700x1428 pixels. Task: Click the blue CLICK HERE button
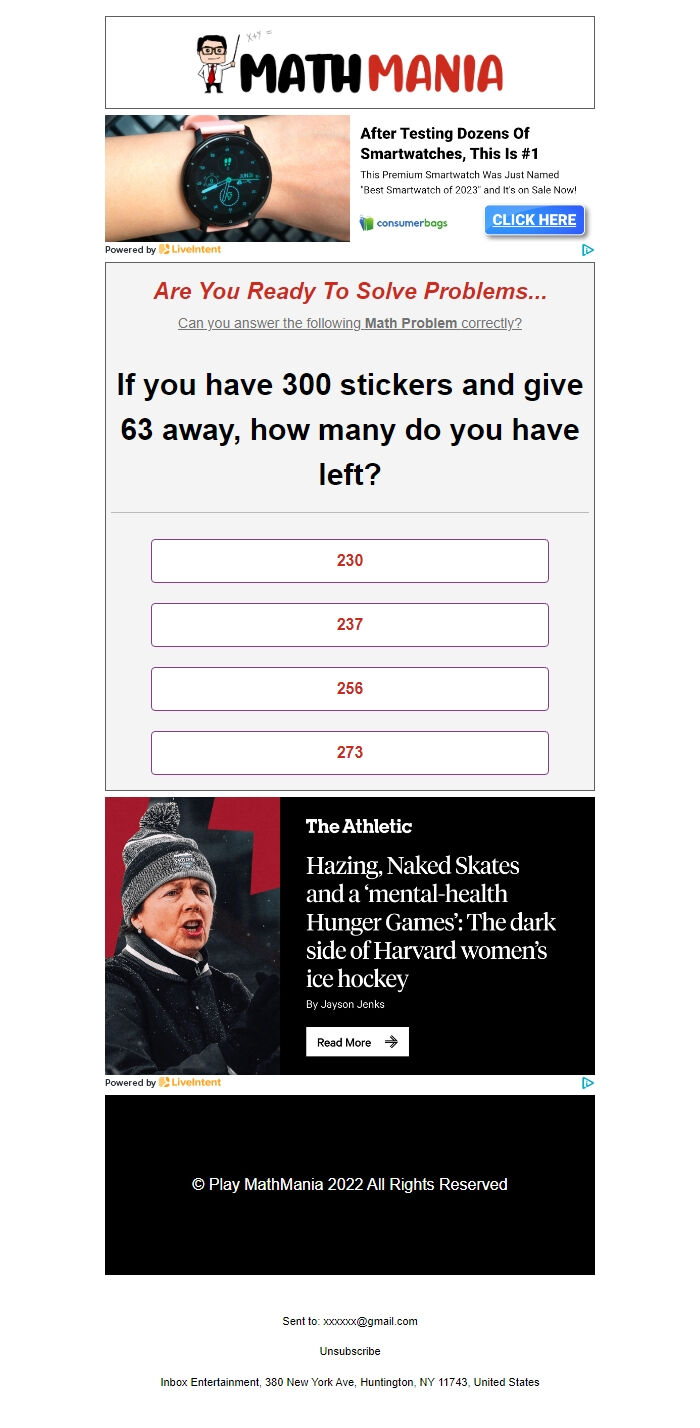535,221
